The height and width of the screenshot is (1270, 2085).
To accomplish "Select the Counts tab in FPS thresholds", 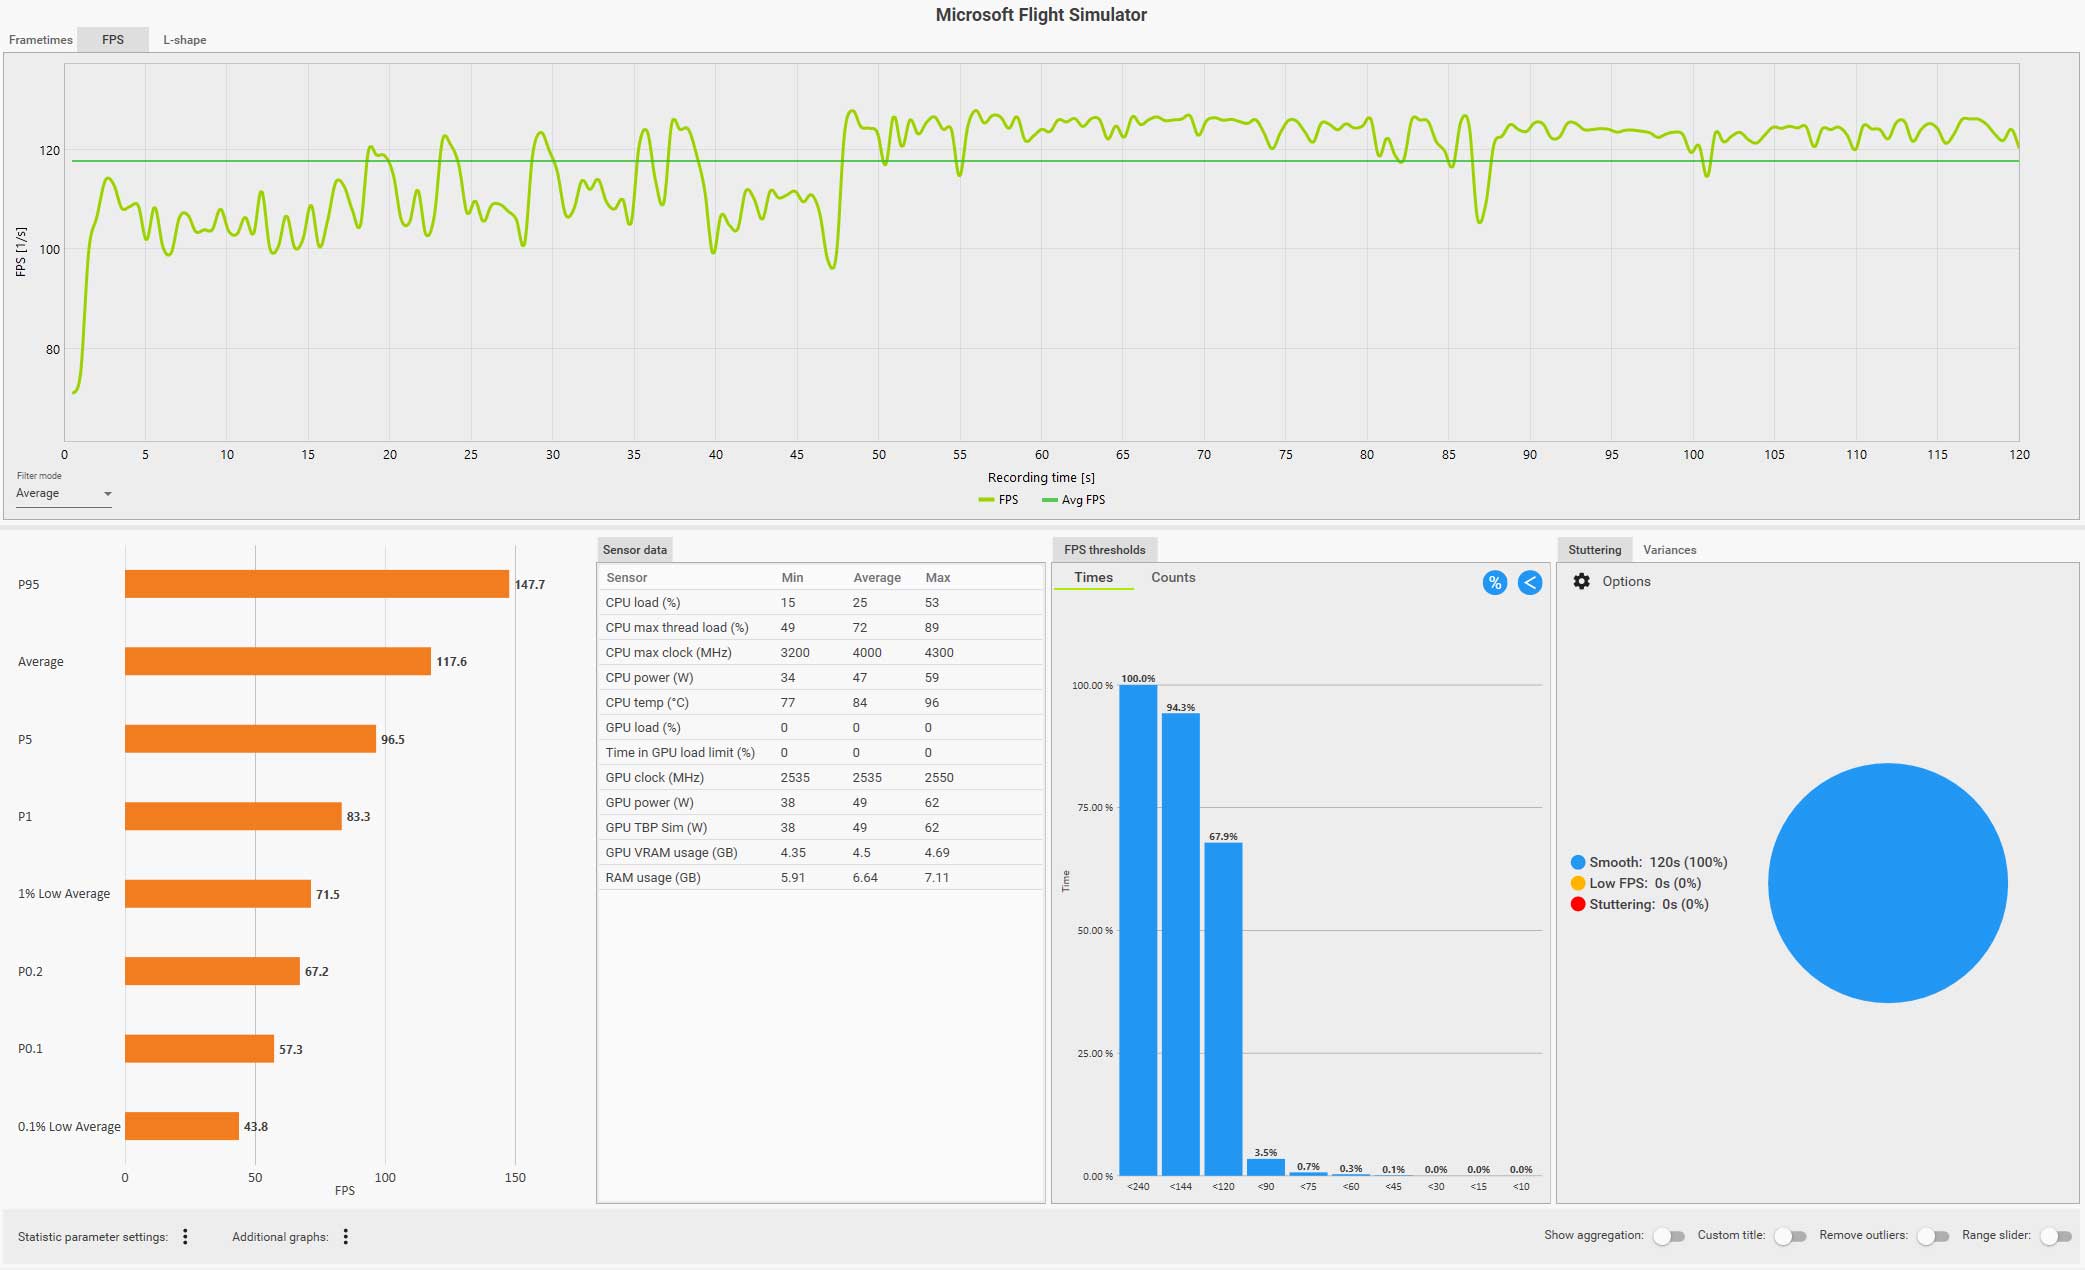I will [1172, 578].
